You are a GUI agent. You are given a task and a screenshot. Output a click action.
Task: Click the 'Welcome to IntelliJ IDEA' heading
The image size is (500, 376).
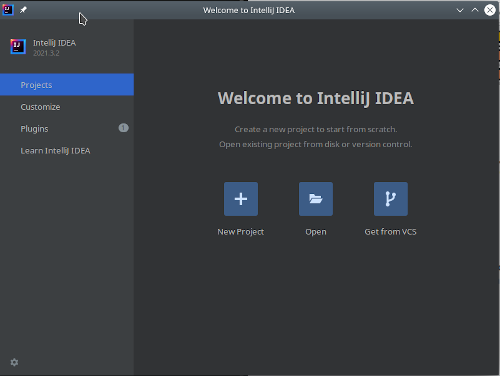[316, 98]
